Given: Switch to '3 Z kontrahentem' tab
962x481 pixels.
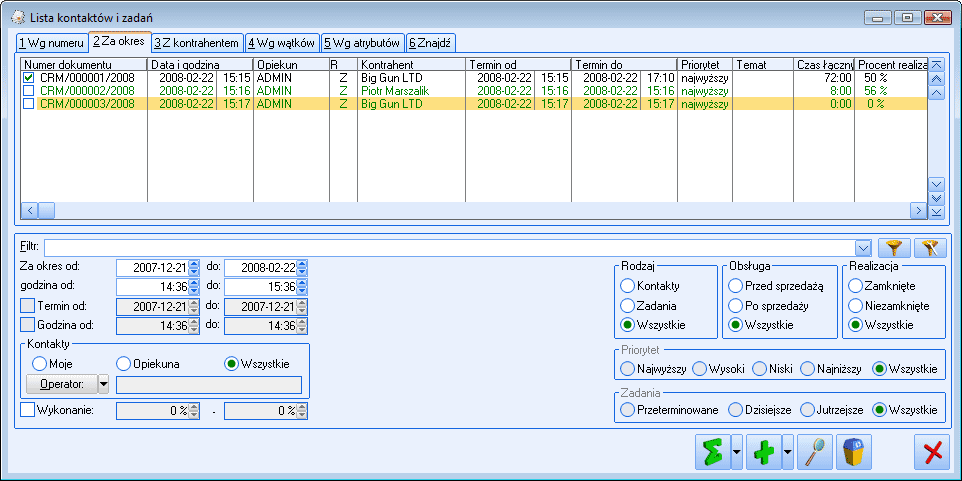Looking at the screenshot, I should click(x=196, y=43).
